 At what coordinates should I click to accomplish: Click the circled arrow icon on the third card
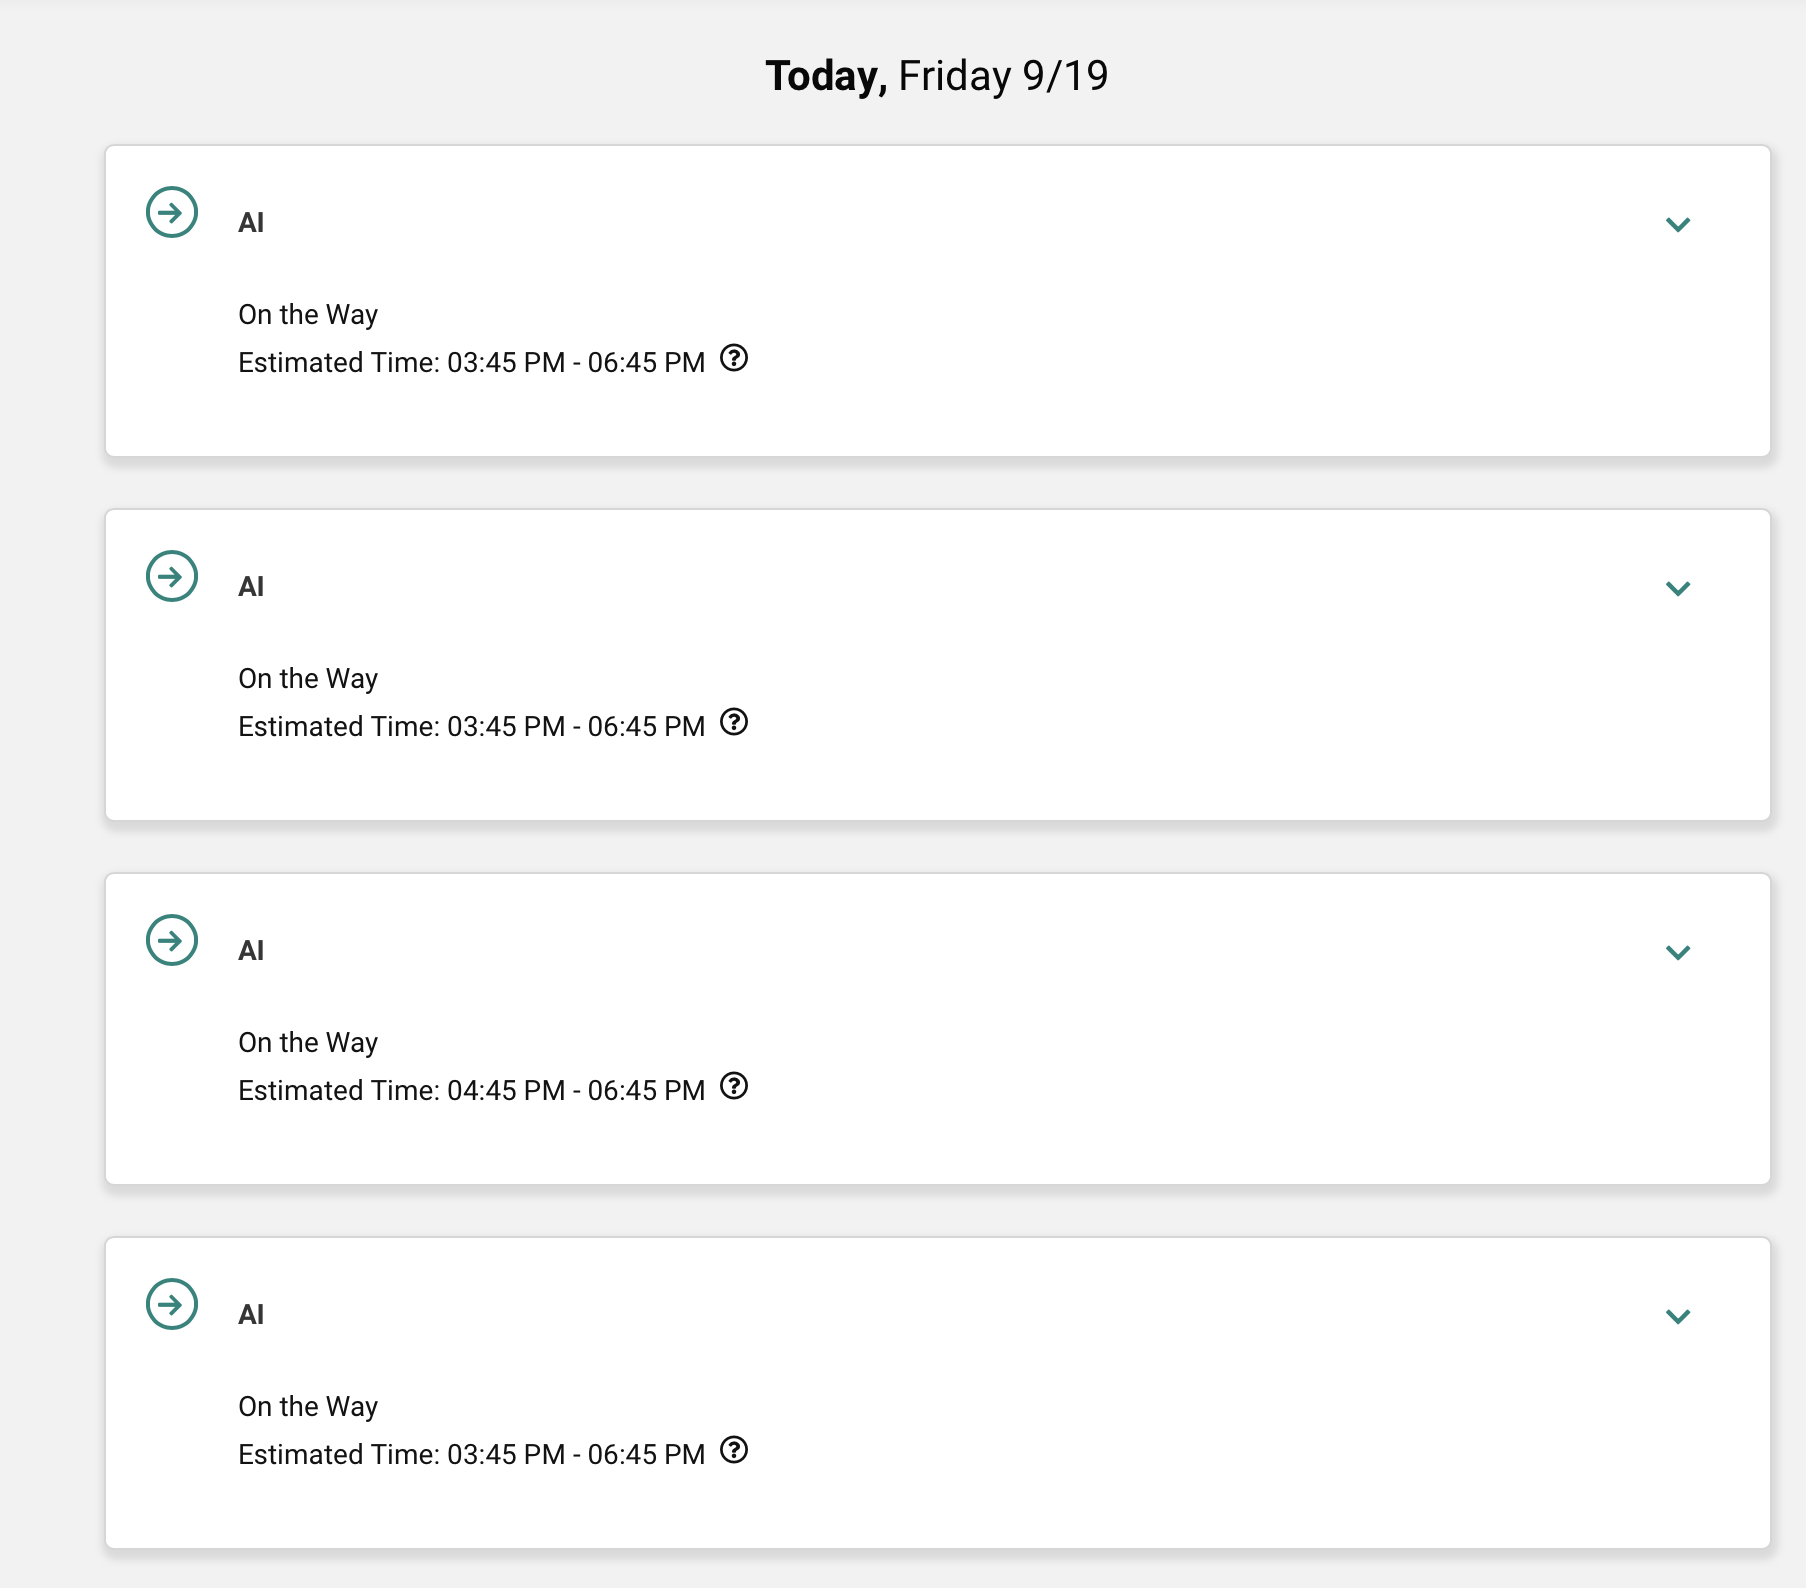[171, 940]
